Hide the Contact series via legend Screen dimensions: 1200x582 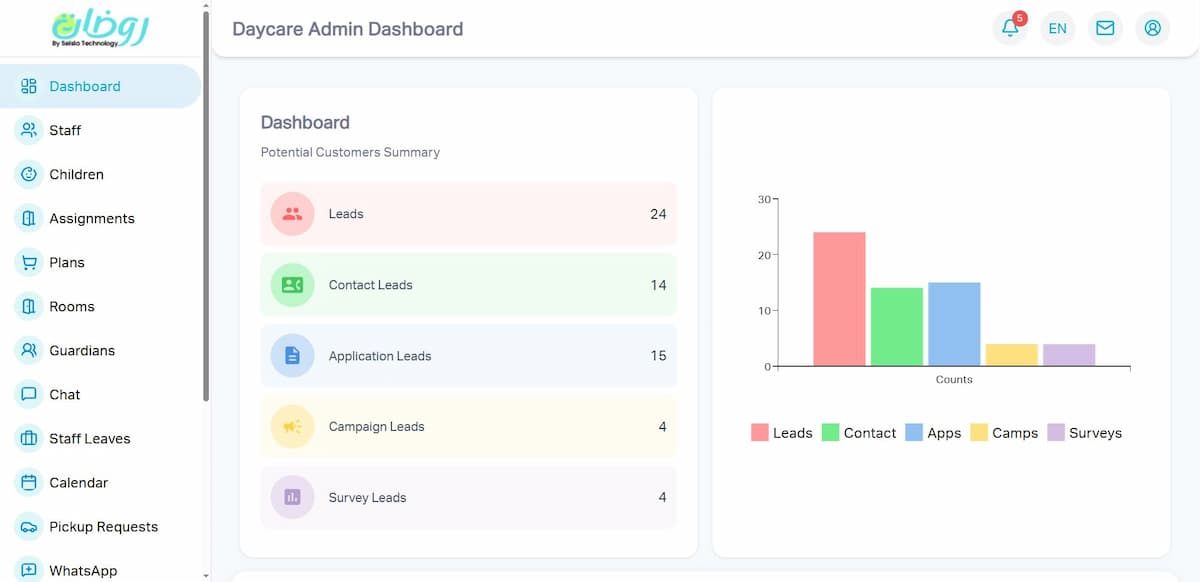859,432
